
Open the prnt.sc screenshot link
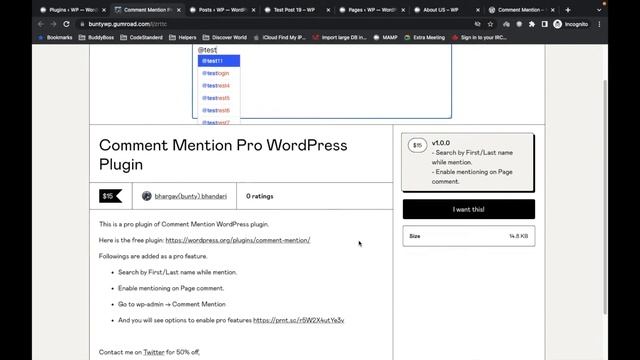click(298, 320)
